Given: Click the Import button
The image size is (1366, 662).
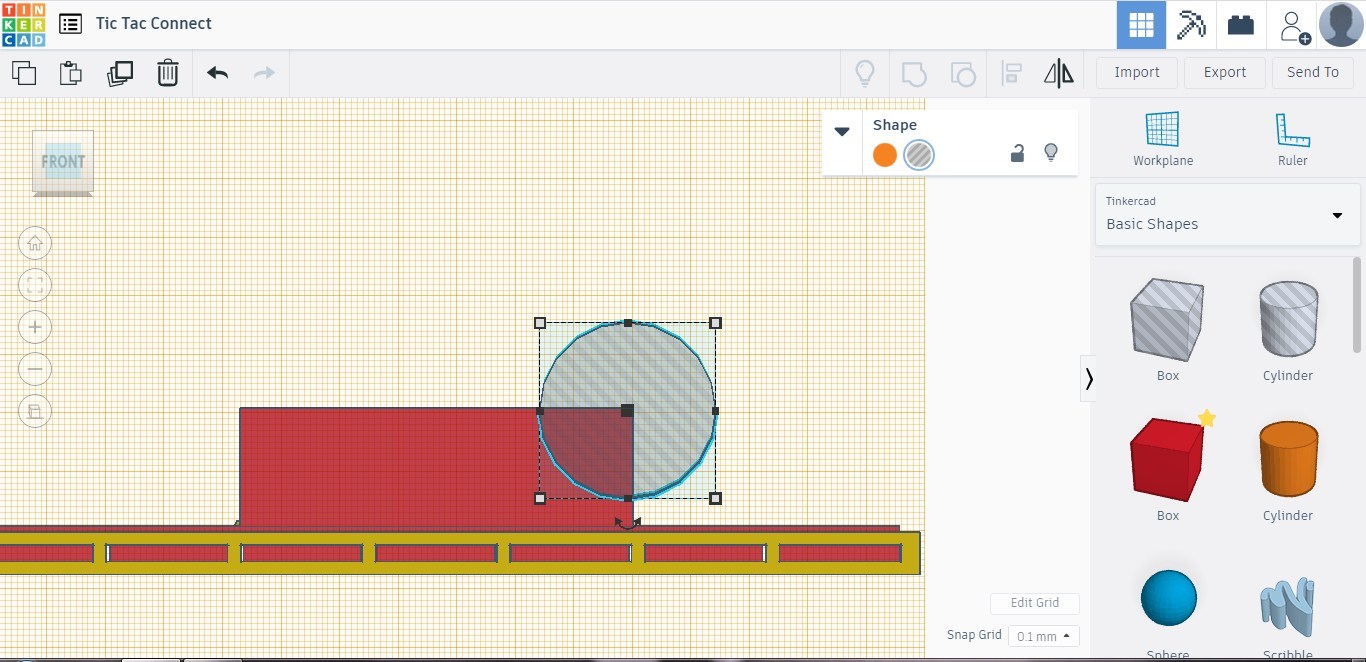Looking at the screenshot, I should click(1137, 72).
